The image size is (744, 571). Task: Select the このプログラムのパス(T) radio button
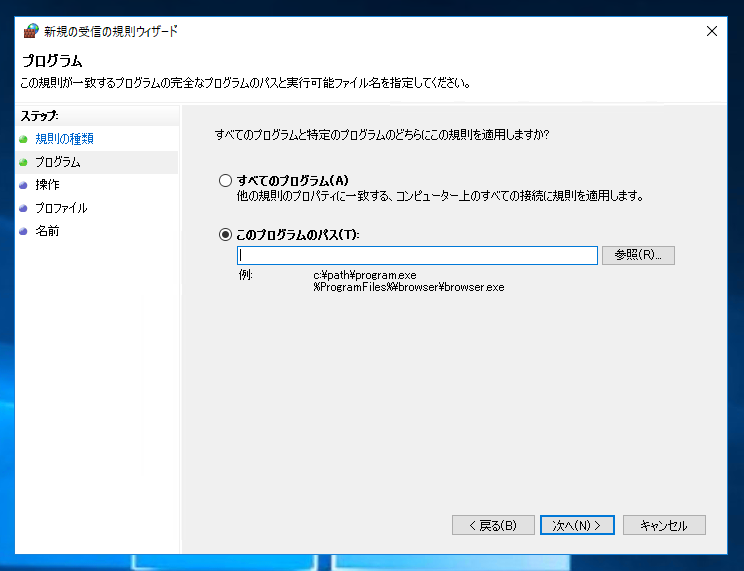pos(225,234)
